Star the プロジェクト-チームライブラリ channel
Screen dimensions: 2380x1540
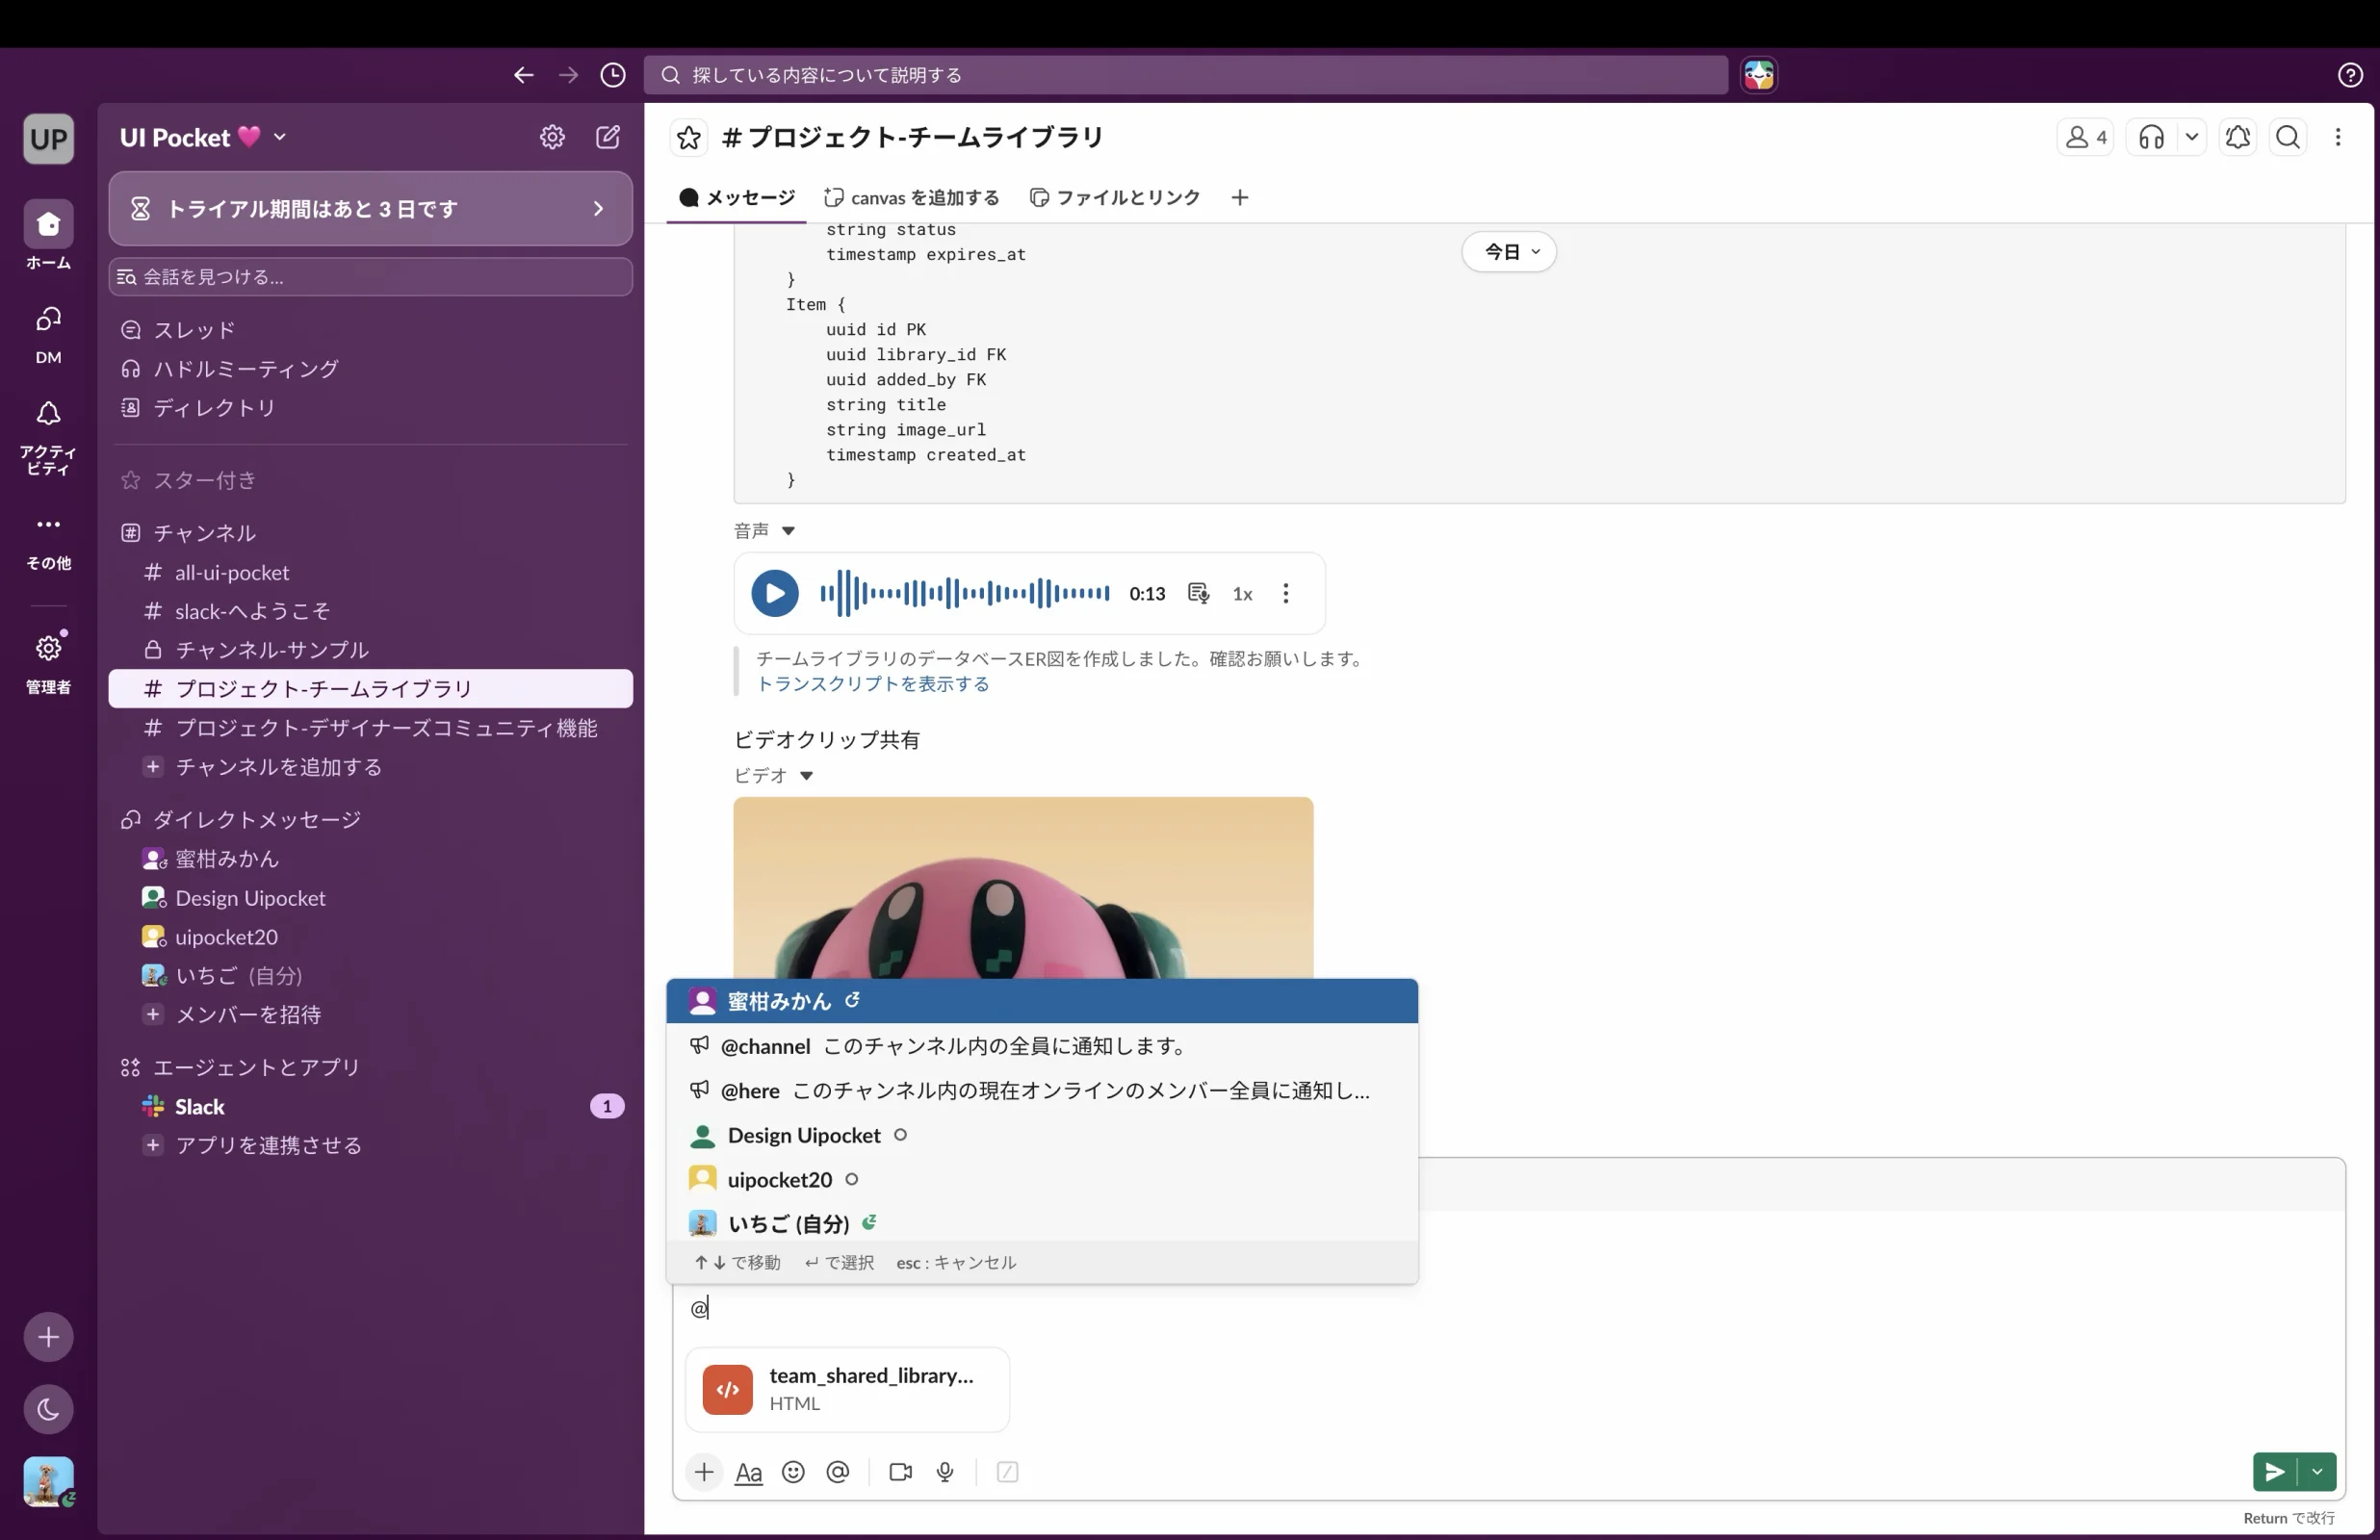[689, 138]
